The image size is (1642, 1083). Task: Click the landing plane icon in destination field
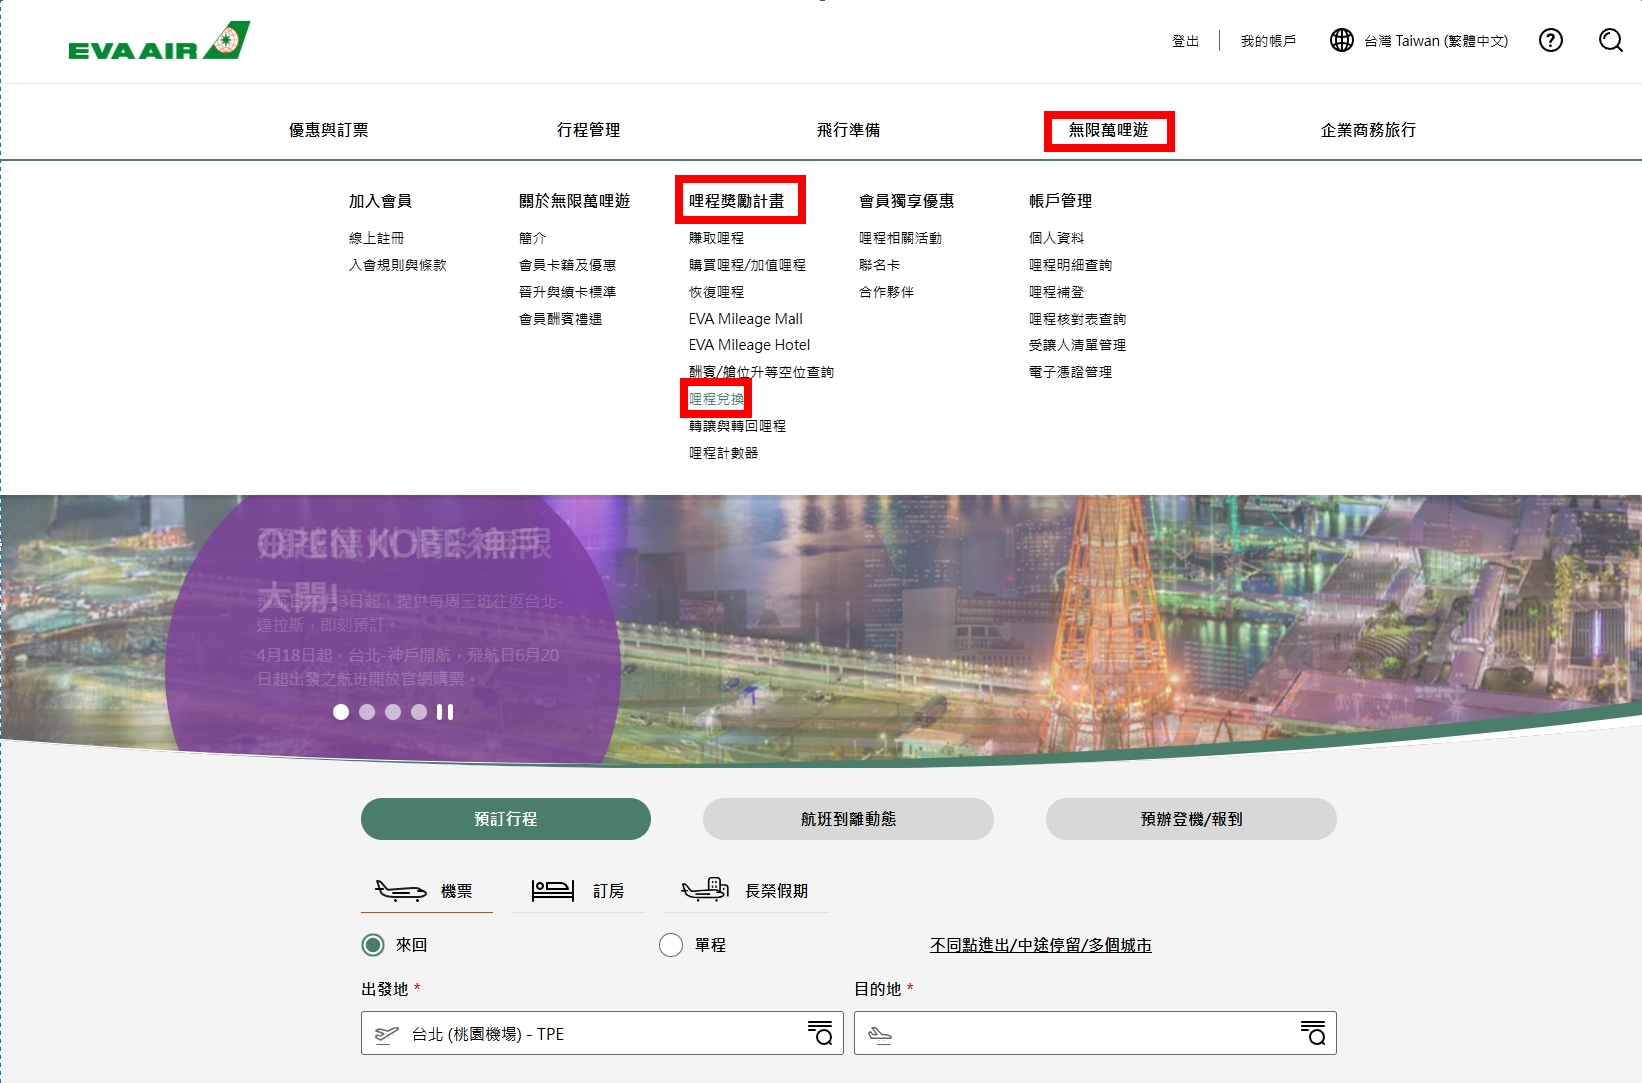coord(880,1035)
